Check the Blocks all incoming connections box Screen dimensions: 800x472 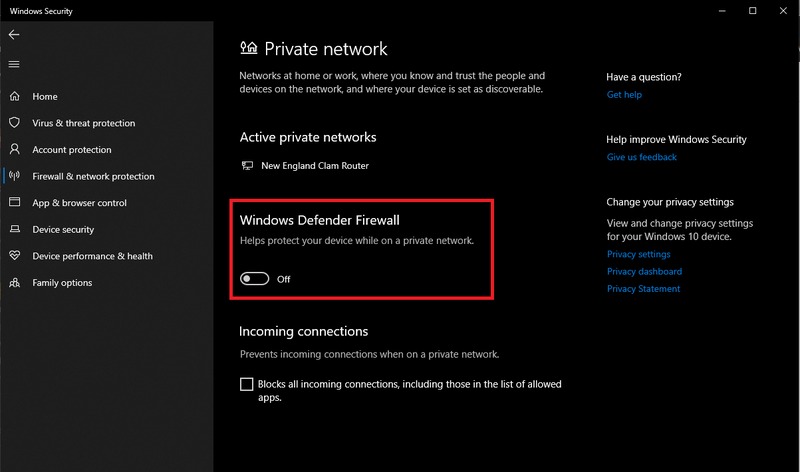coord(247,384)
